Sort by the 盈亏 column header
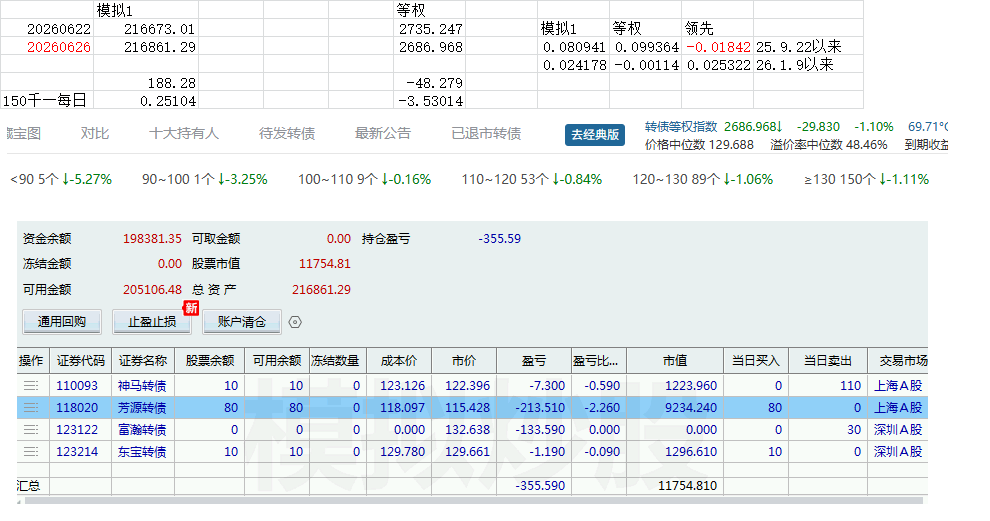990x521 pixels. (x=534, y=361)
